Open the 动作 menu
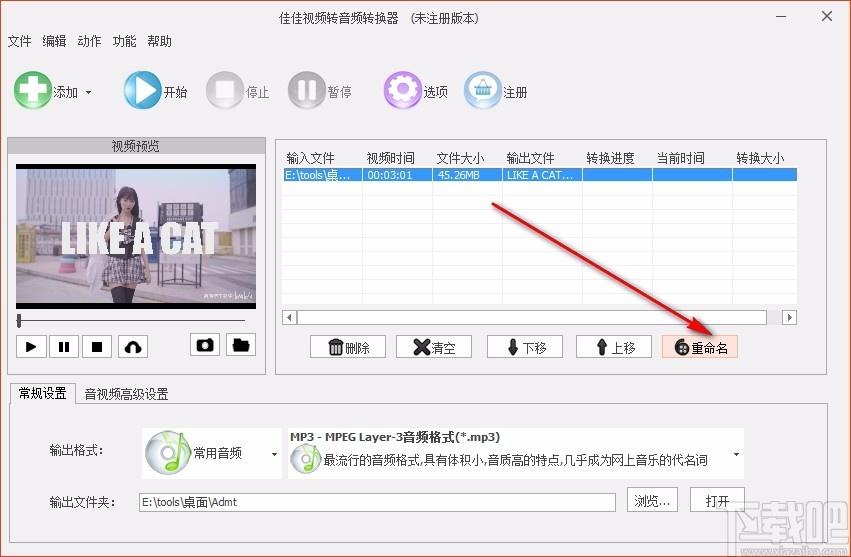The width and height of the screenshot is (851, 557). [x=89, y=41]
